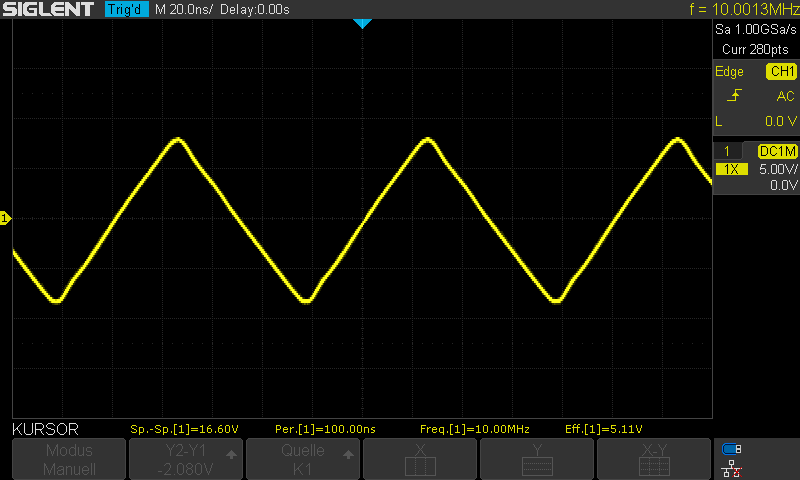
Task: Click the CH1 trigger source badge
Action: (x=782, y=71)
